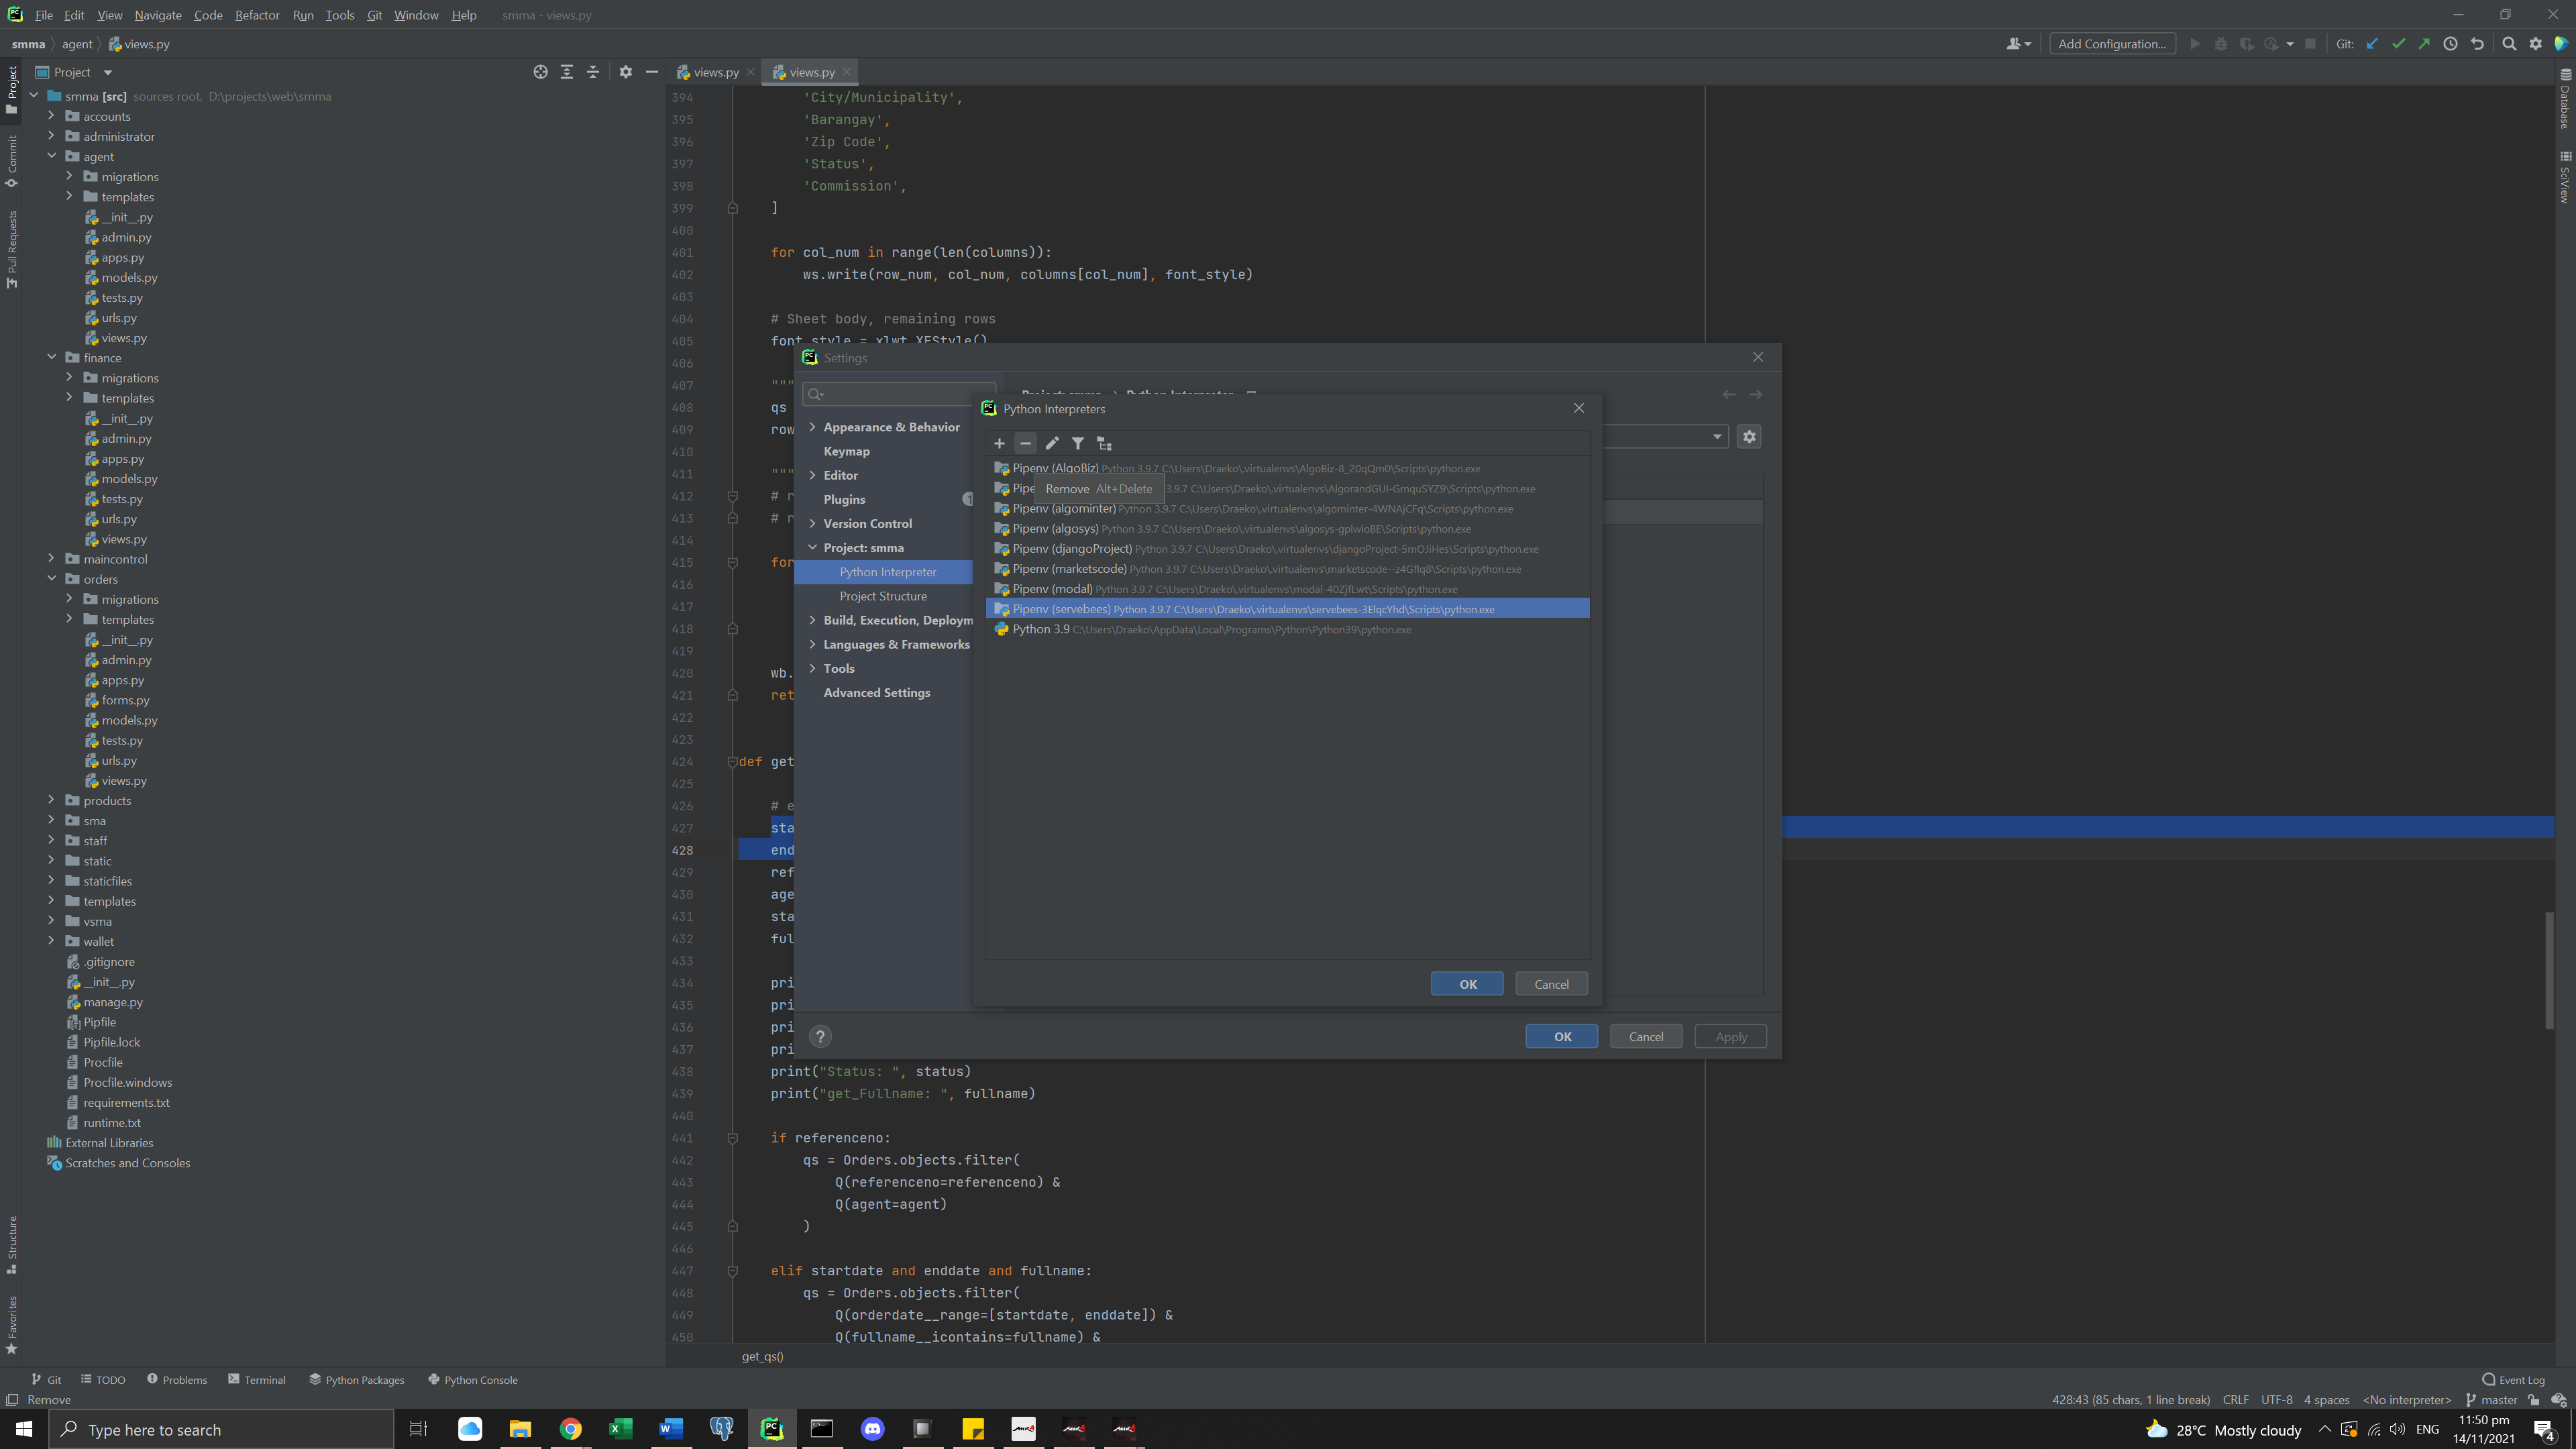This screenshot has width=2576, height=1449.
Task: Collapse the Project: smma settings node
Action: (x=812, y=548)
